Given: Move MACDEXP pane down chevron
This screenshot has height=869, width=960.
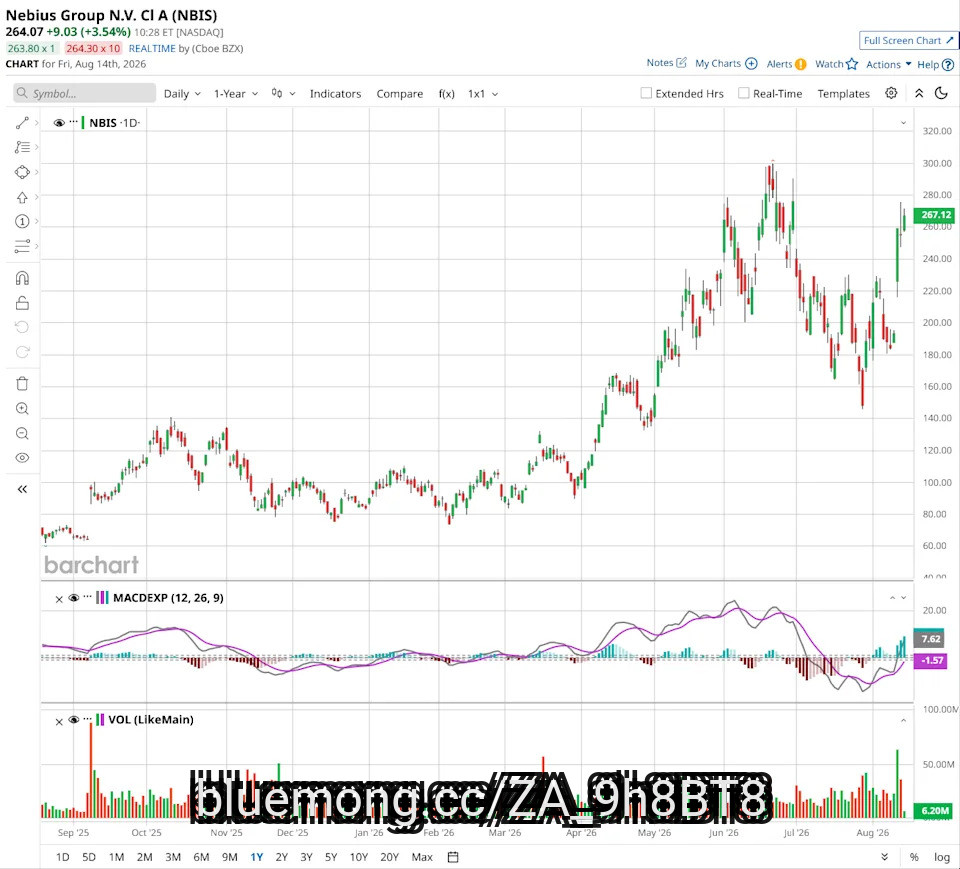Looking at the screenshot, I should (903, 598).
